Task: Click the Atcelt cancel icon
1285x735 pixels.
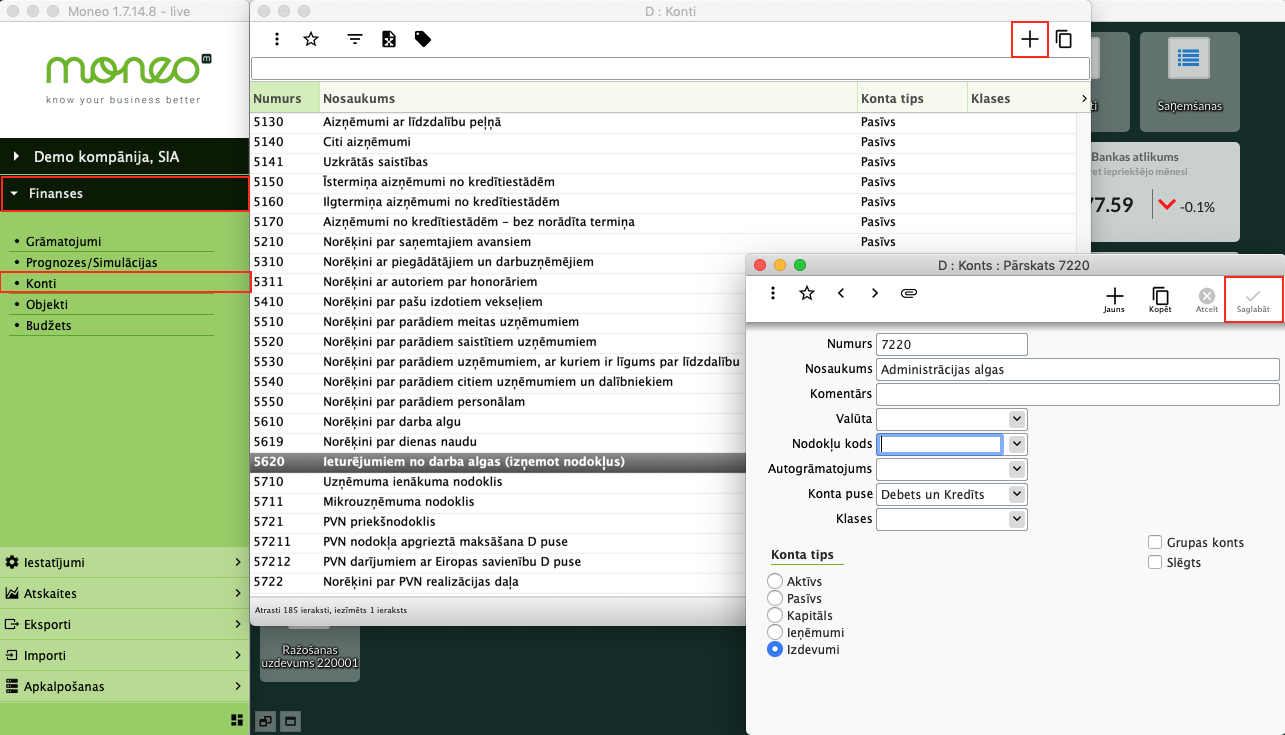Action: [1207, 299]
